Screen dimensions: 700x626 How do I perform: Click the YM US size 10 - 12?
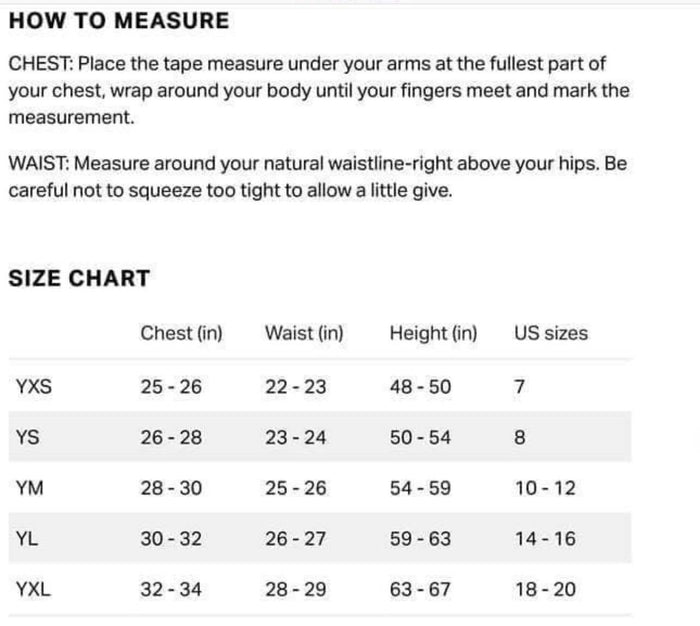(x=545, y=488)
